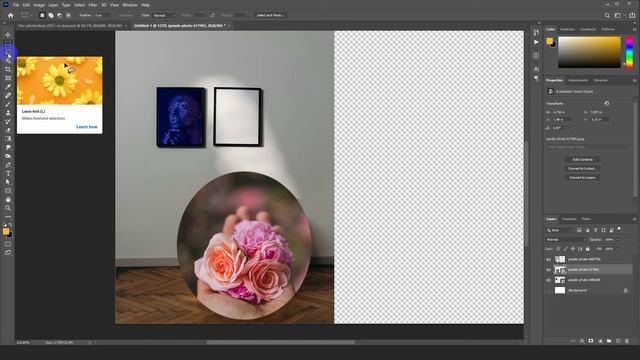The width and height of the screenshot is (640, 360).
Task: Select the Lasso tool in toolbar
Action: (x=8, y=52)
